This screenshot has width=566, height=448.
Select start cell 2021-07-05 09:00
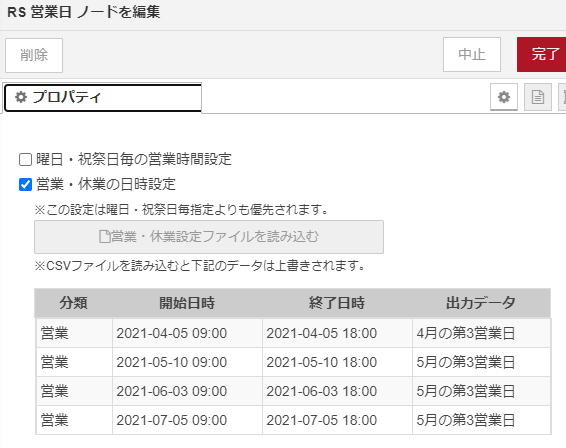pyautogui.click(x=187, y=420)
